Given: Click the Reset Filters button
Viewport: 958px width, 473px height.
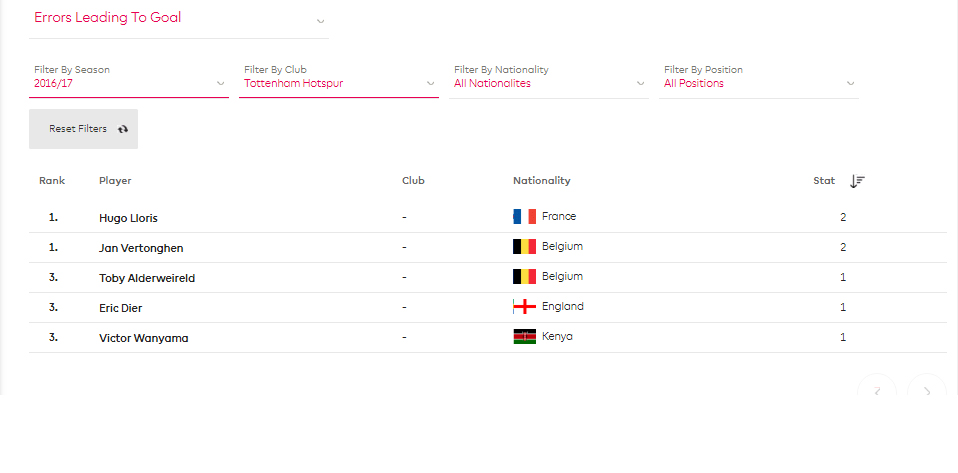Looking at the screenshot, I should 83,129.
